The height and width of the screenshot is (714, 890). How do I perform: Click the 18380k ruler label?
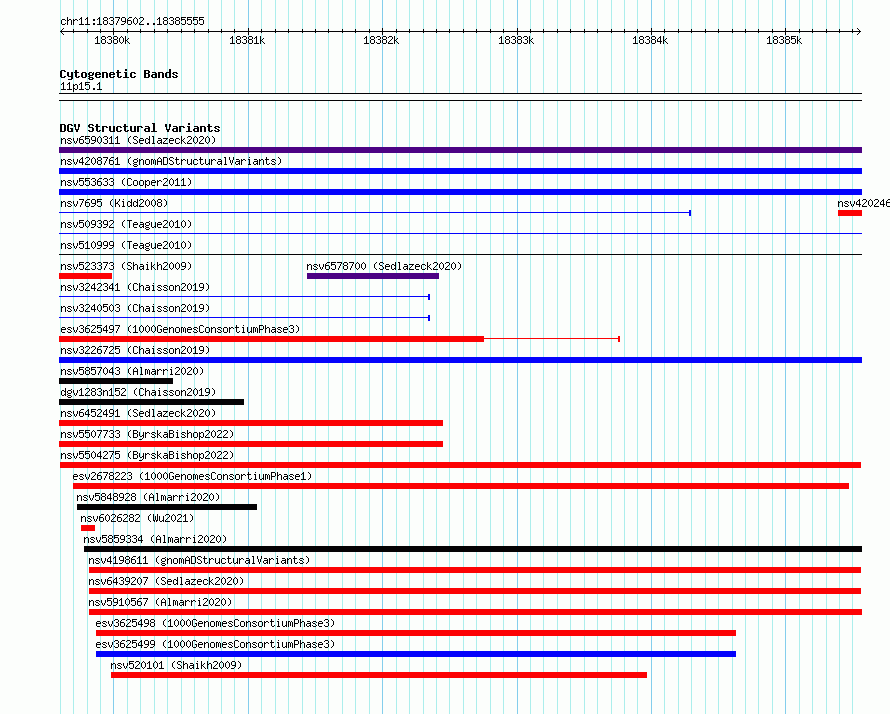pos(112,40)
